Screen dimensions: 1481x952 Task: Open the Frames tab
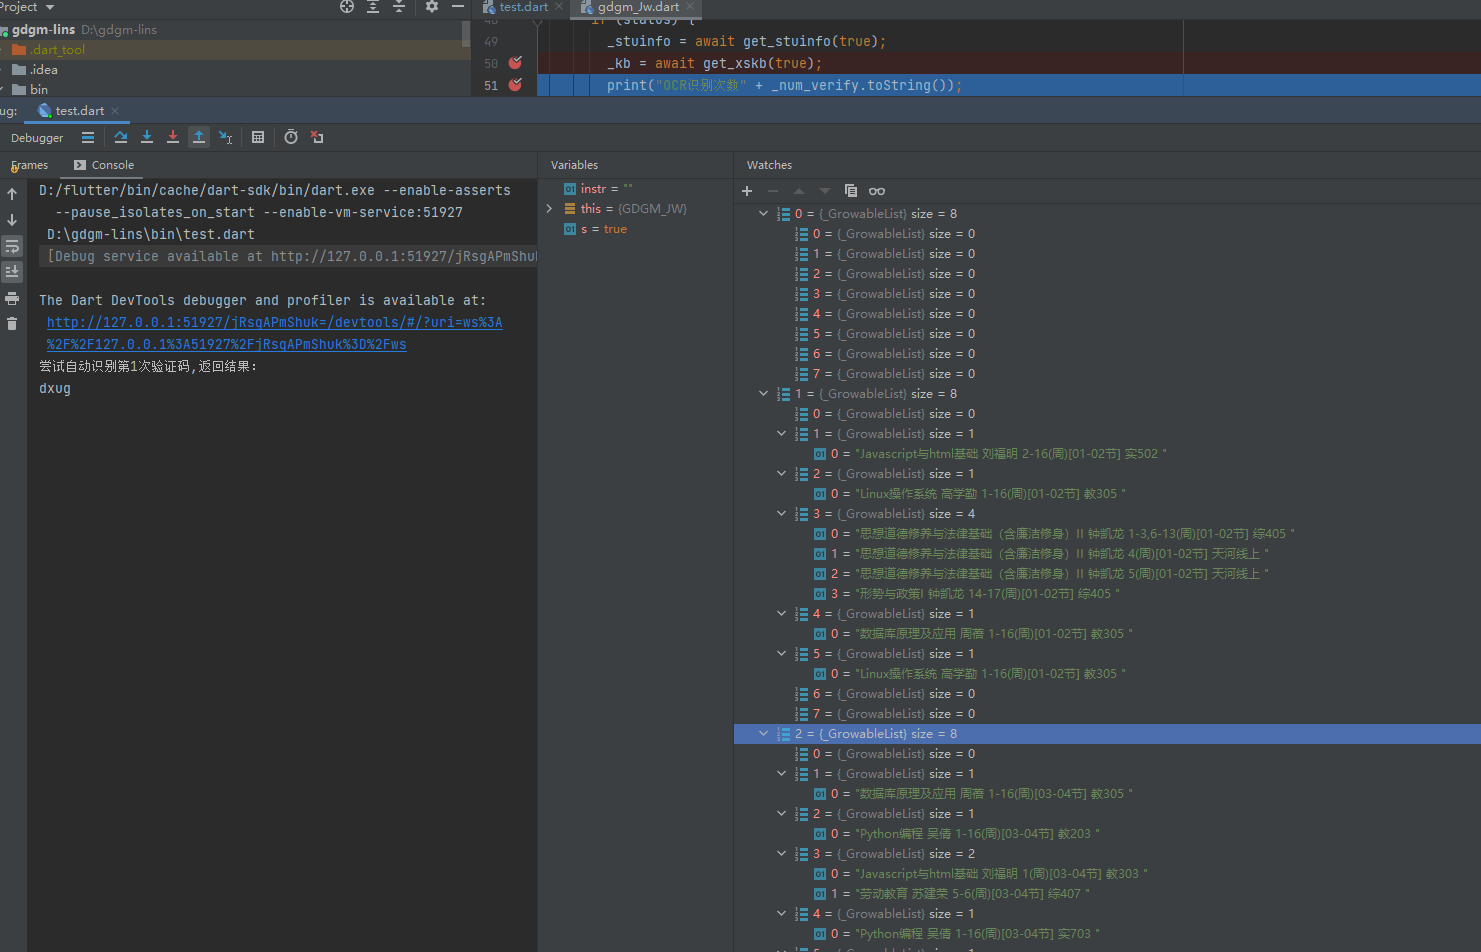[x=30, y=165]
